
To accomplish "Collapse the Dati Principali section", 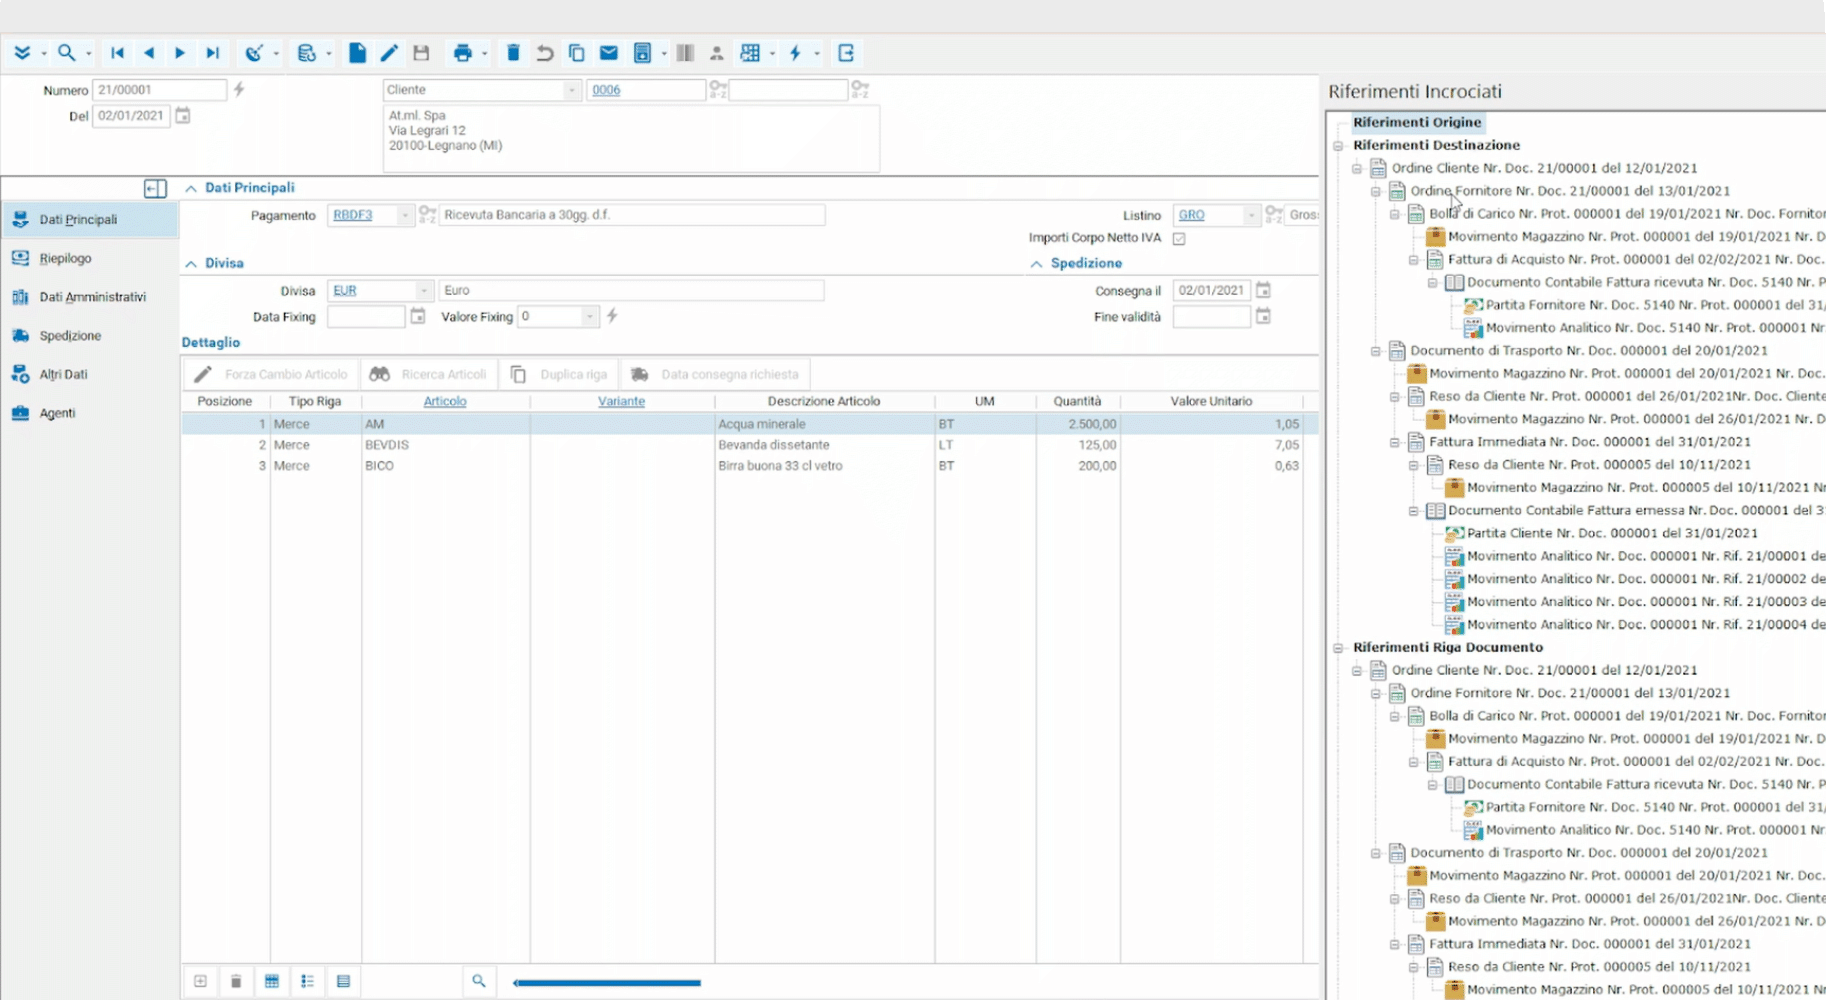I will [x=191, y=188].
